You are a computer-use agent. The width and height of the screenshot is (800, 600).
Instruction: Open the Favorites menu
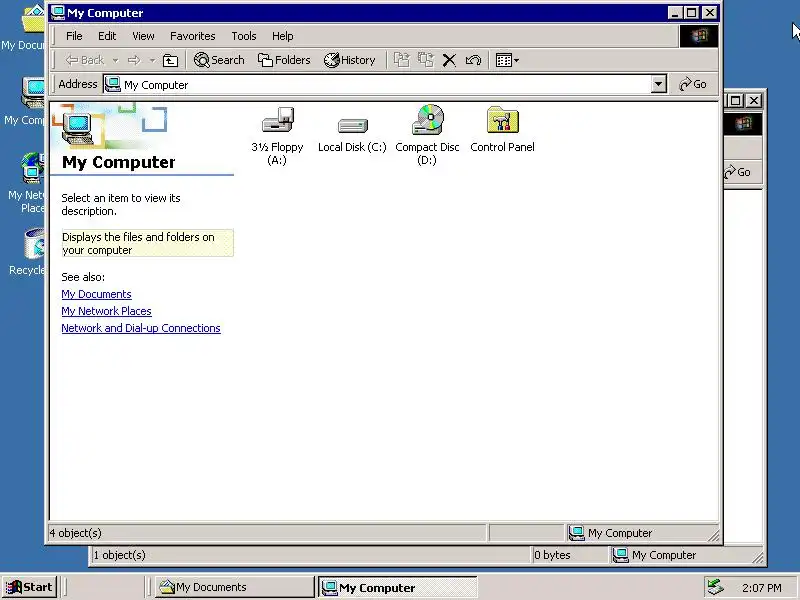(x=192, y=36)
